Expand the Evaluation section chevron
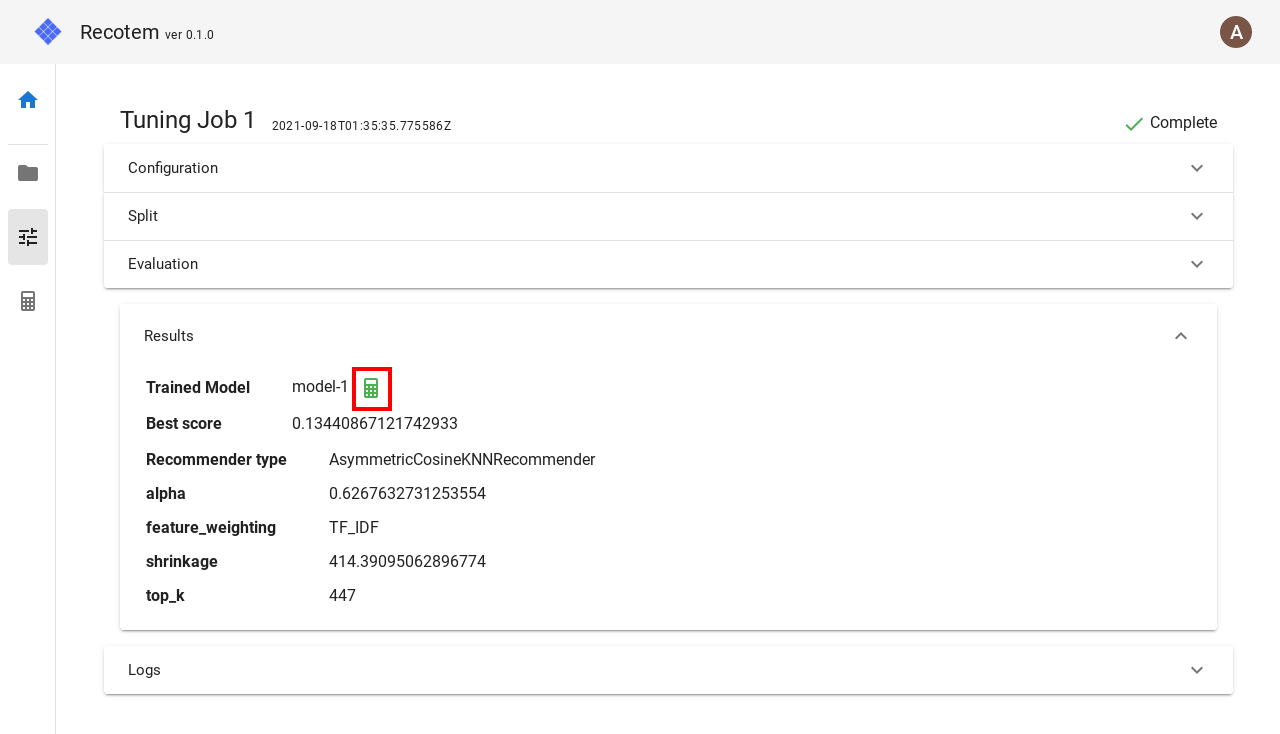 (x=1197, y=264)
